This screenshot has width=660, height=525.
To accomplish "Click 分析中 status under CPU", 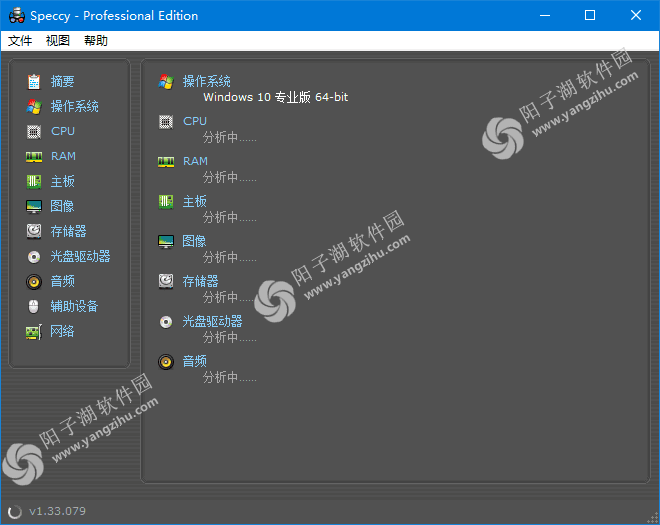I will (x=229, y=137).
